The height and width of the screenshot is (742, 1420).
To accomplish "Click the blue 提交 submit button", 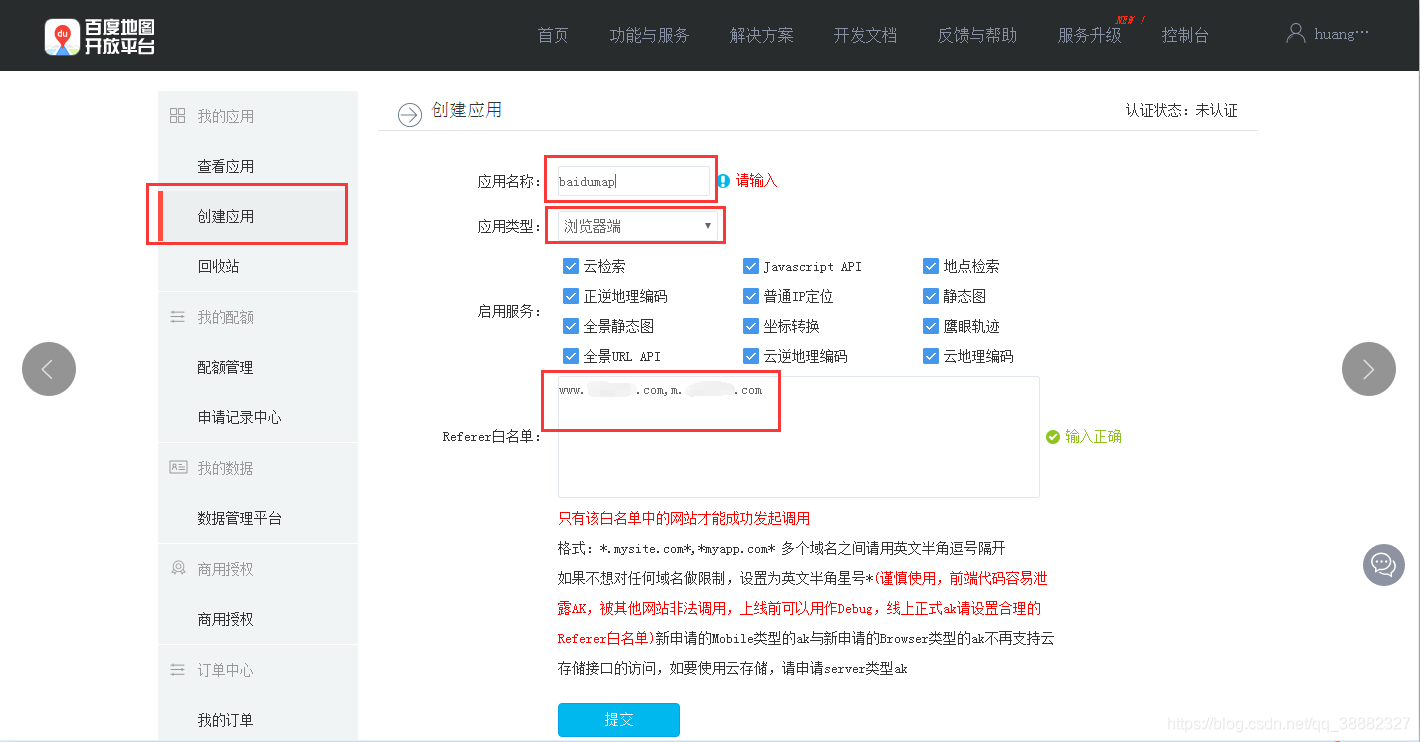I will pyautogui.click(x=619, y=720).
